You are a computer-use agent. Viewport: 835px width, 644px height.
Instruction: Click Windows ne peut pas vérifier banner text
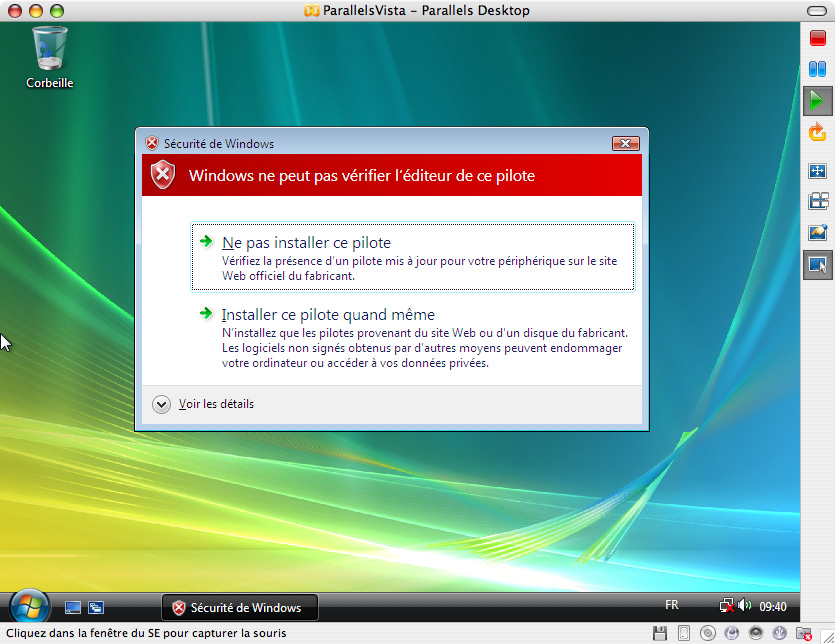tap(362, 176)
